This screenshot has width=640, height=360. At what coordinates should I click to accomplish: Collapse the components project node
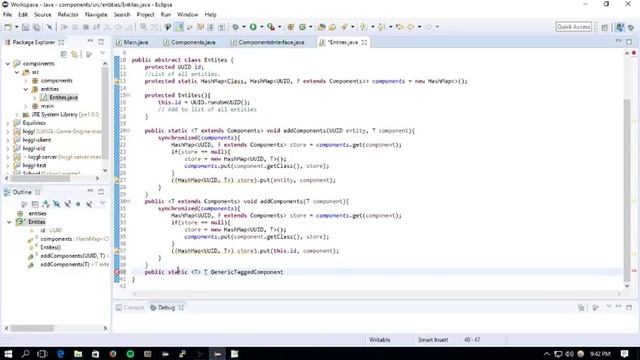pos(8,64)
